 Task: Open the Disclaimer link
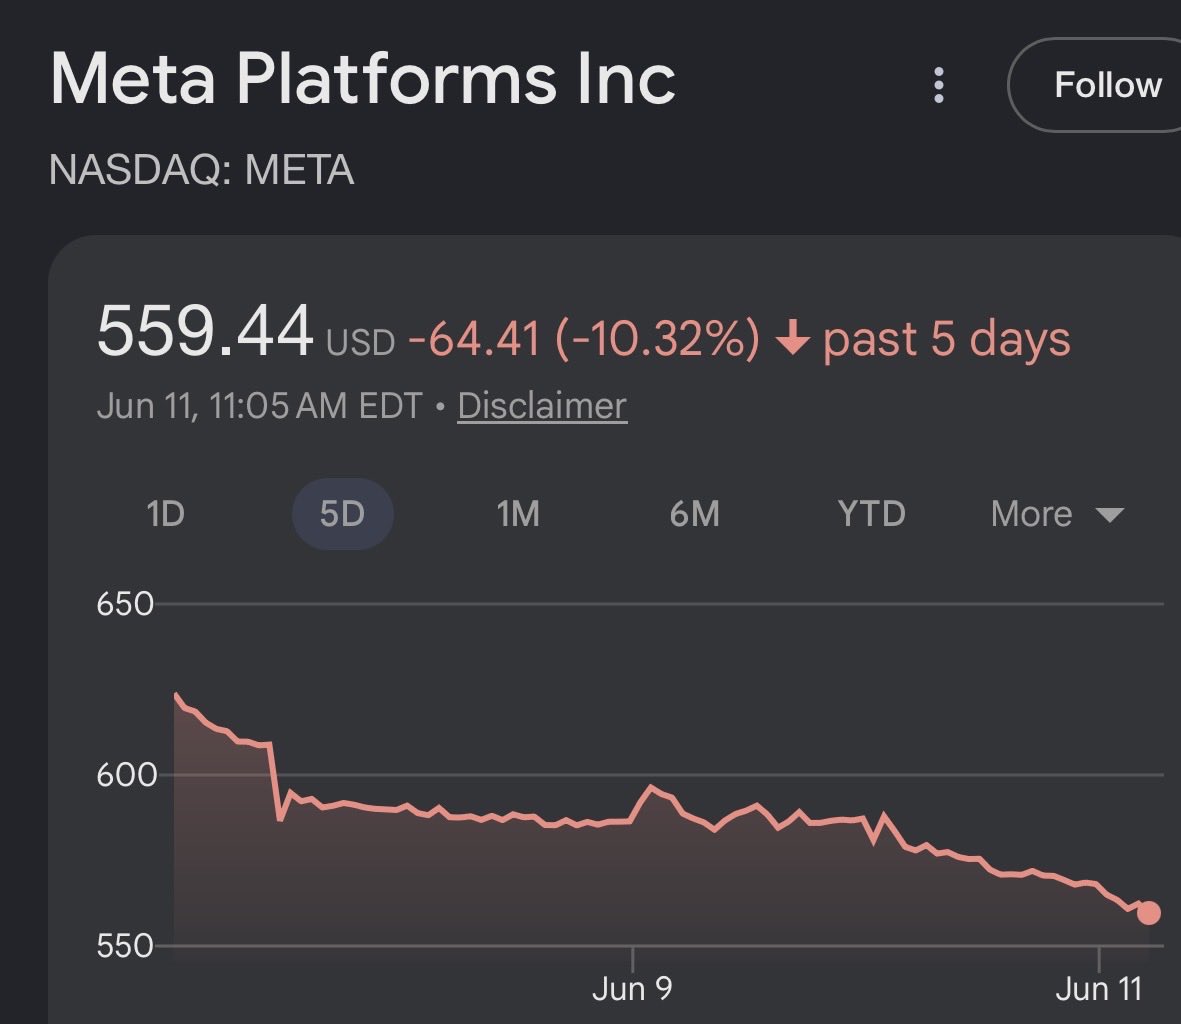[542, 406]
